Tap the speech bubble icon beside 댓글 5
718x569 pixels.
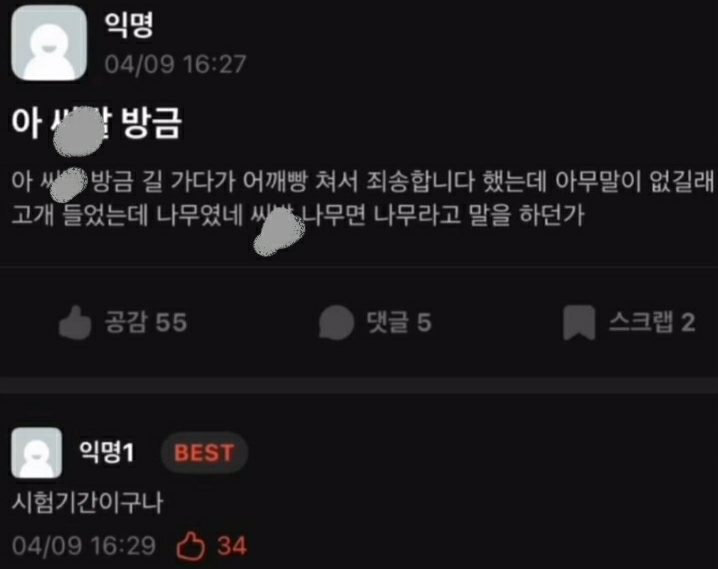point(336,322)
